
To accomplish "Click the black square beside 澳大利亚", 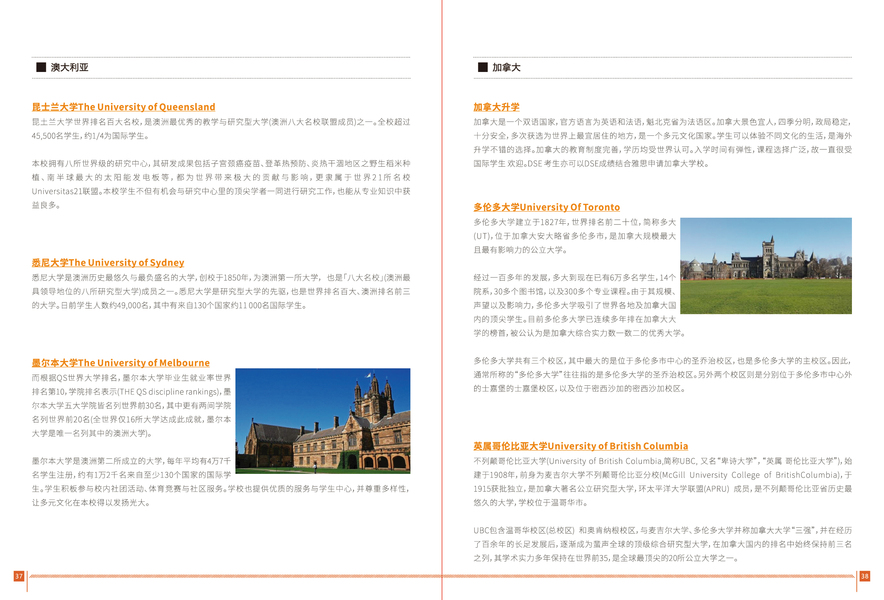I will coord(41,67).
